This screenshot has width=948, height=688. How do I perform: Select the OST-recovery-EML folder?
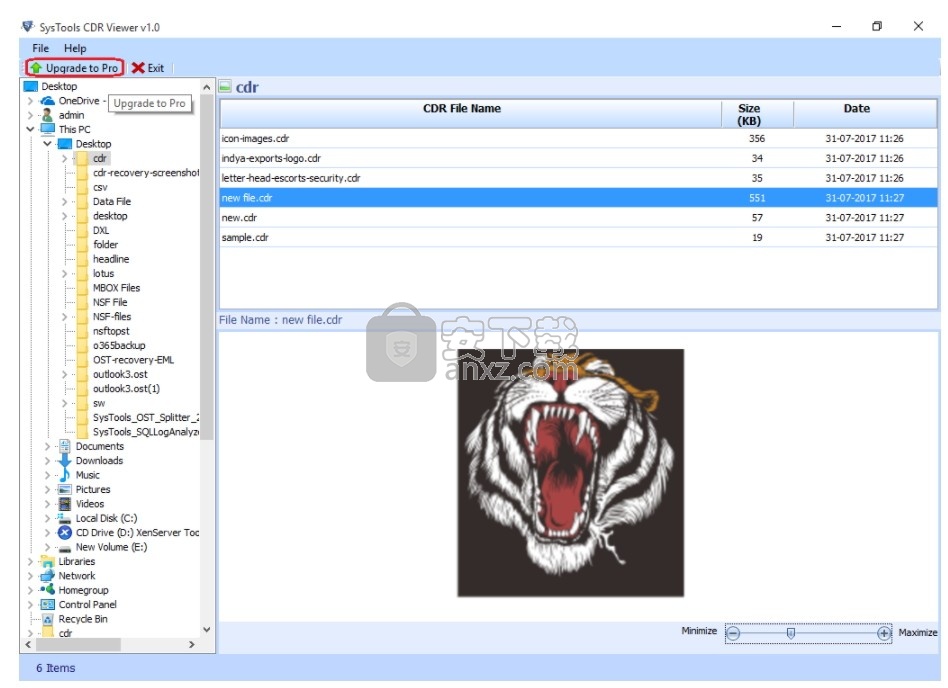(133, 360)
